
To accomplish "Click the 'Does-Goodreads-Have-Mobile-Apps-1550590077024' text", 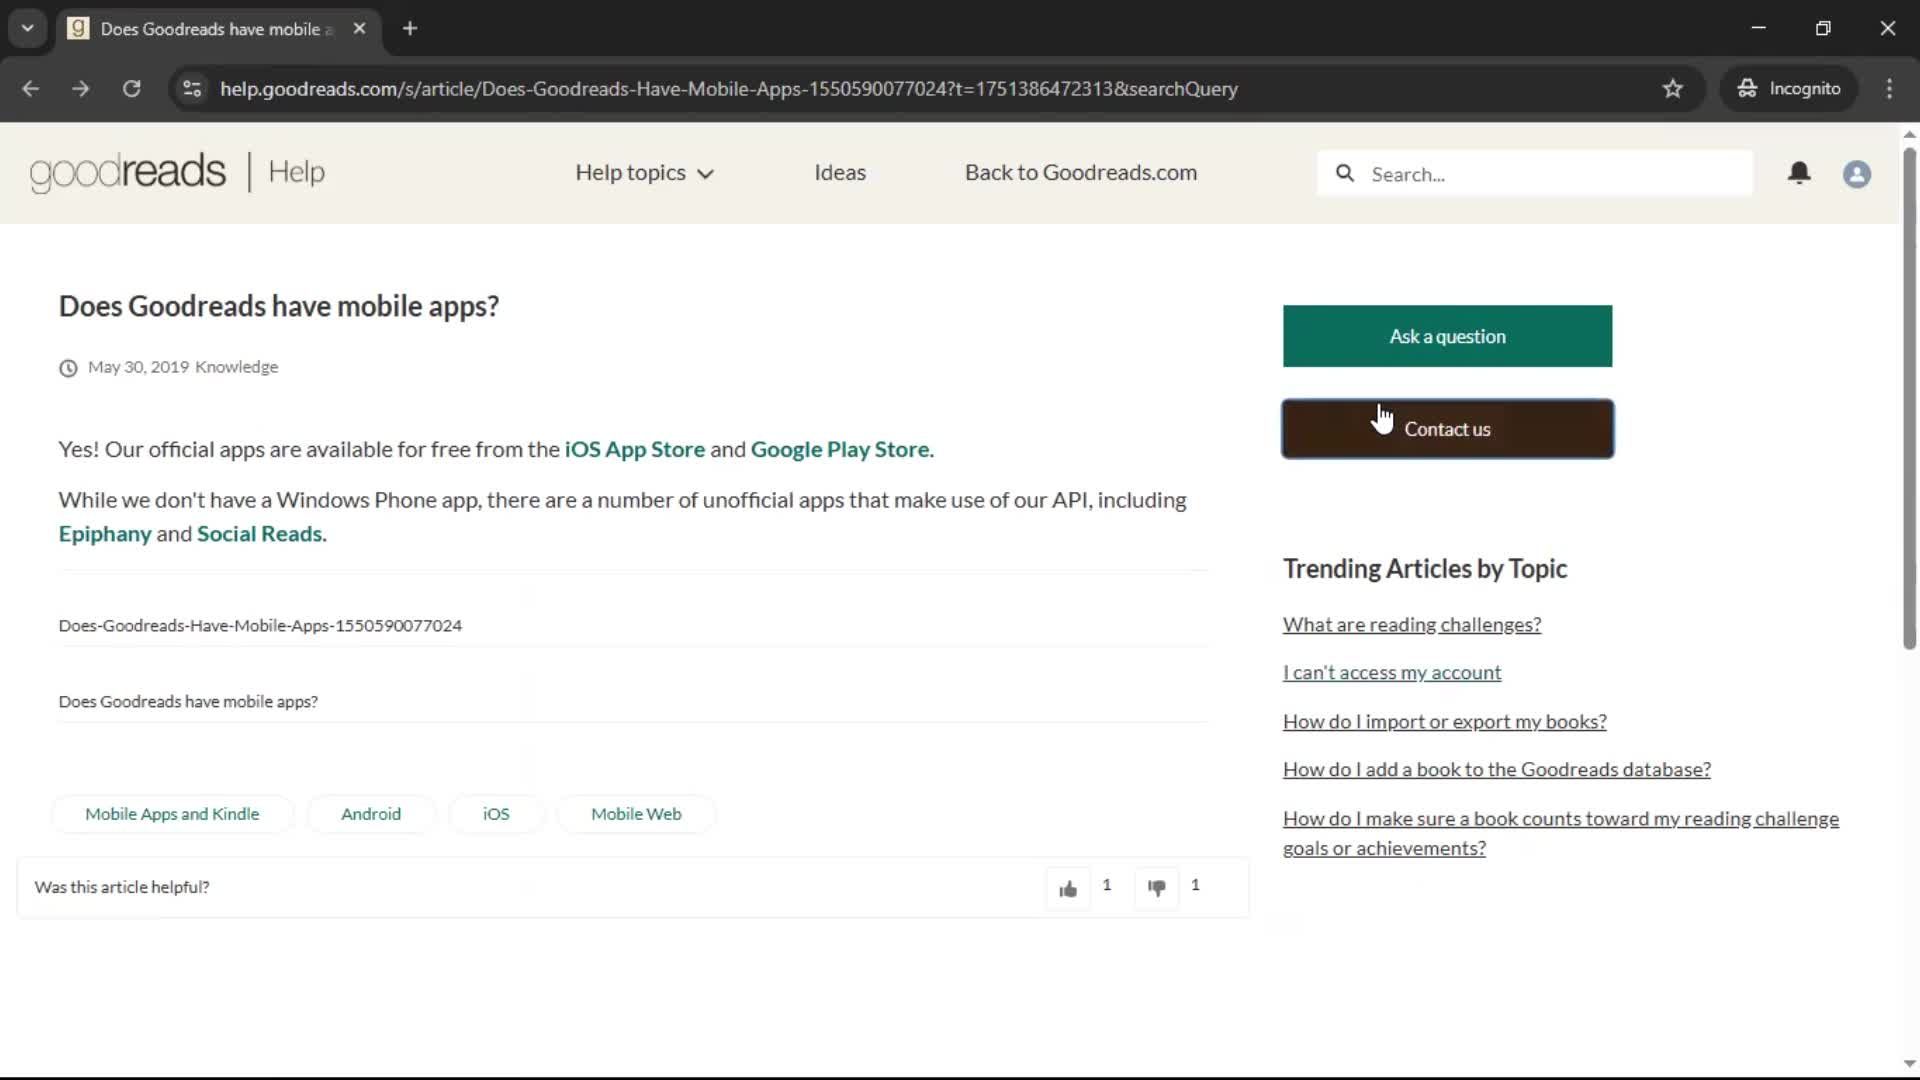I will coord(260,626).
